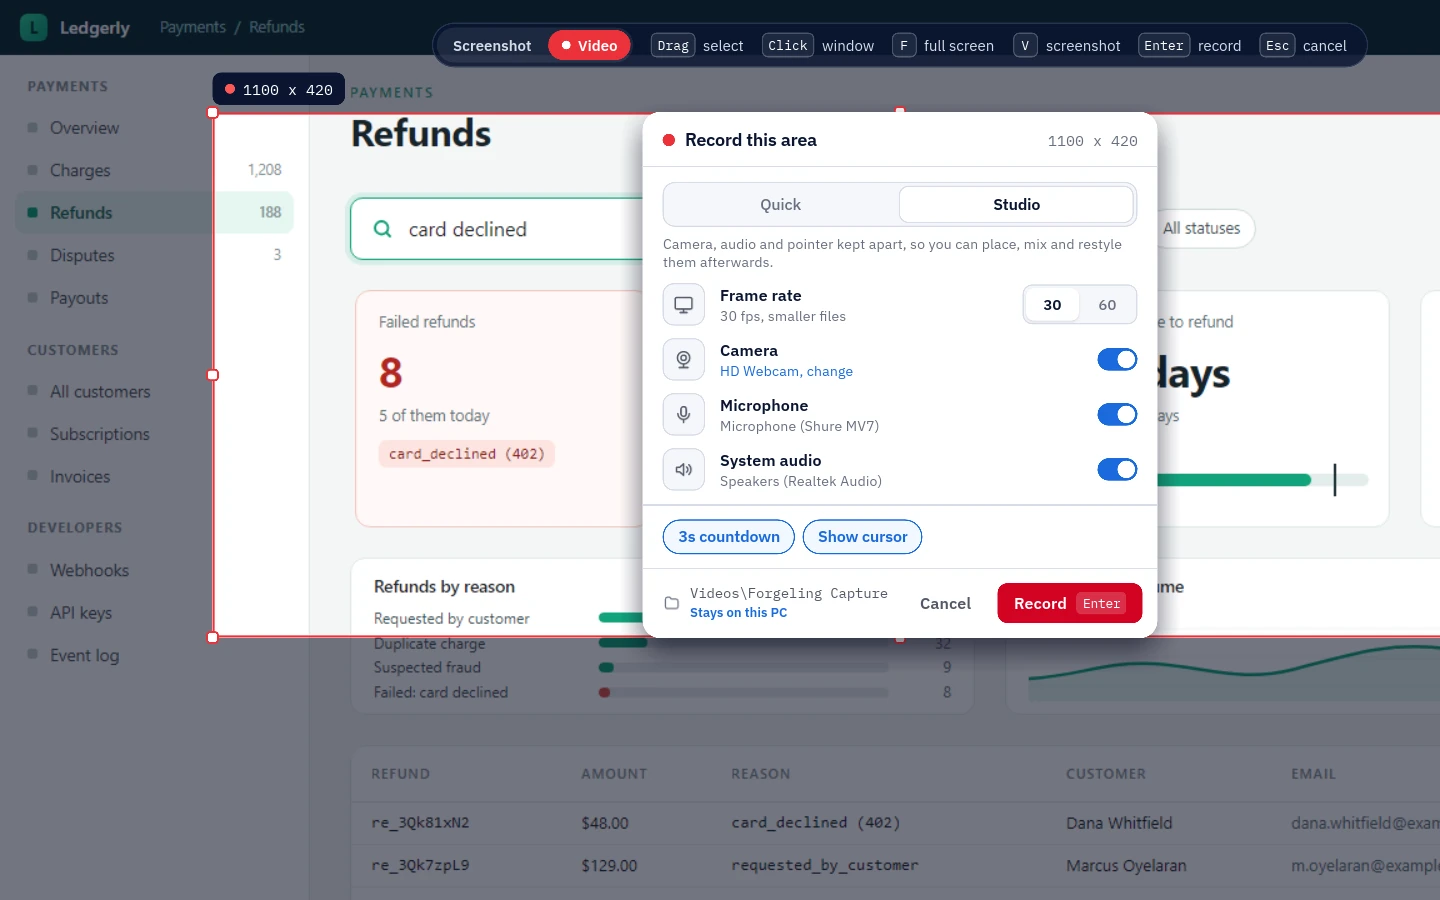Viewport: 1440px width, 900px height.
Task: Click the Camera webcam icon
Action: pos(684,360)
